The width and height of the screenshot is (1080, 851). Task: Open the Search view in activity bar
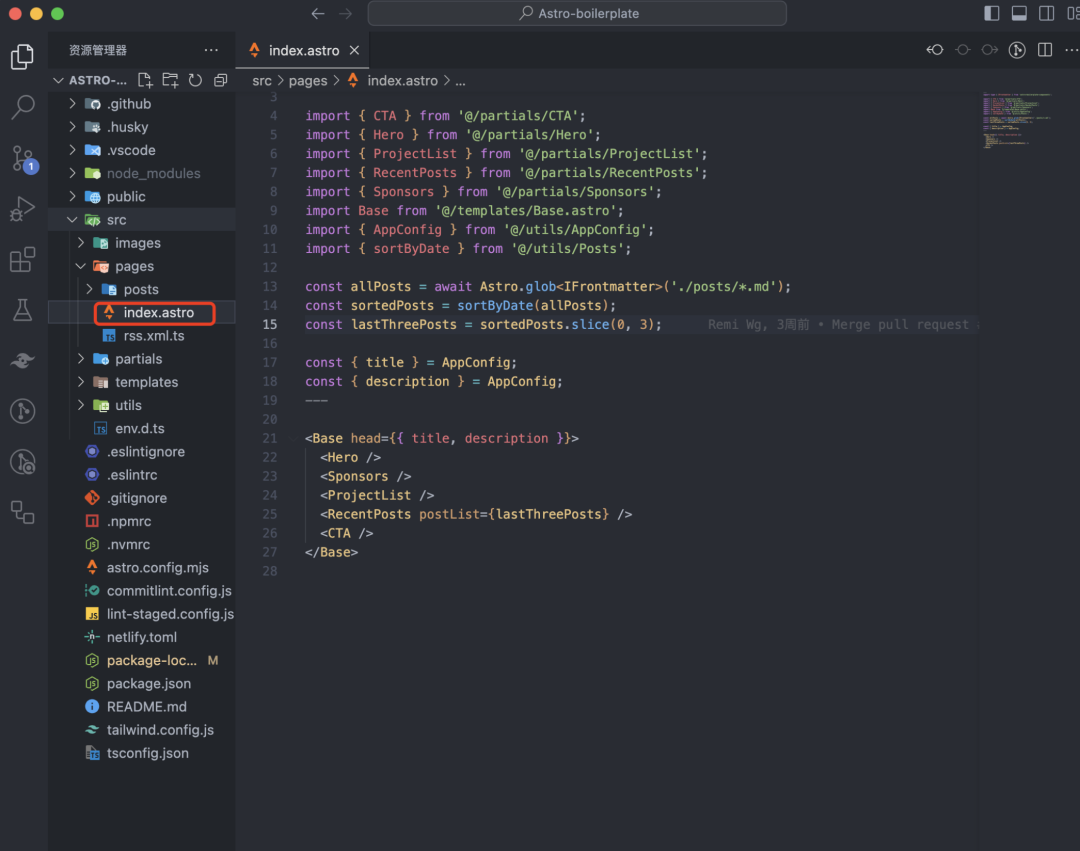(22, 107)
